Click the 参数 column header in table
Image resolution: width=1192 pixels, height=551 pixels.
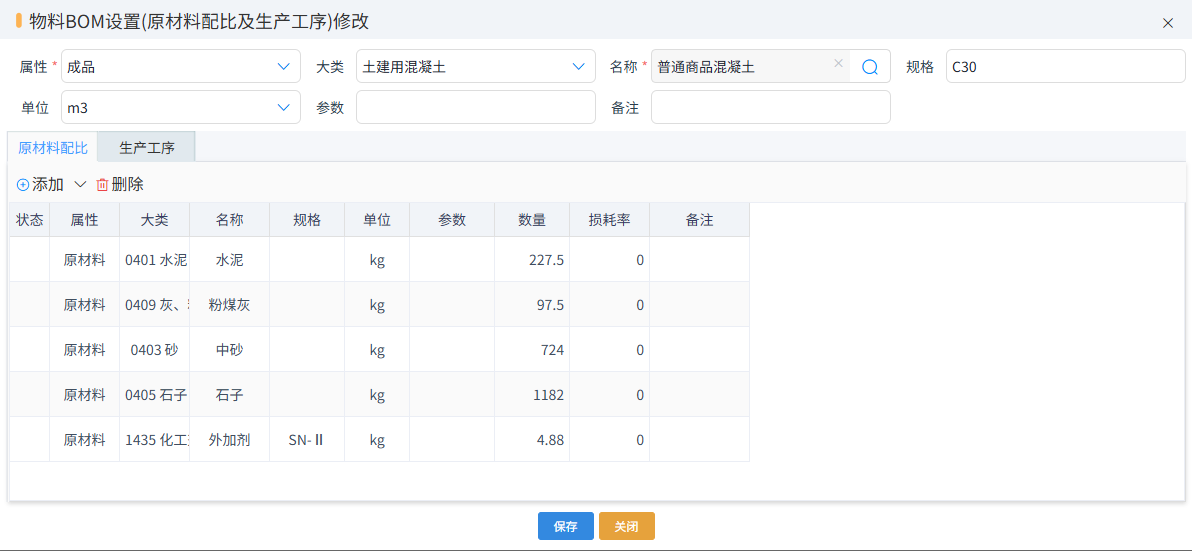point(452,220)
